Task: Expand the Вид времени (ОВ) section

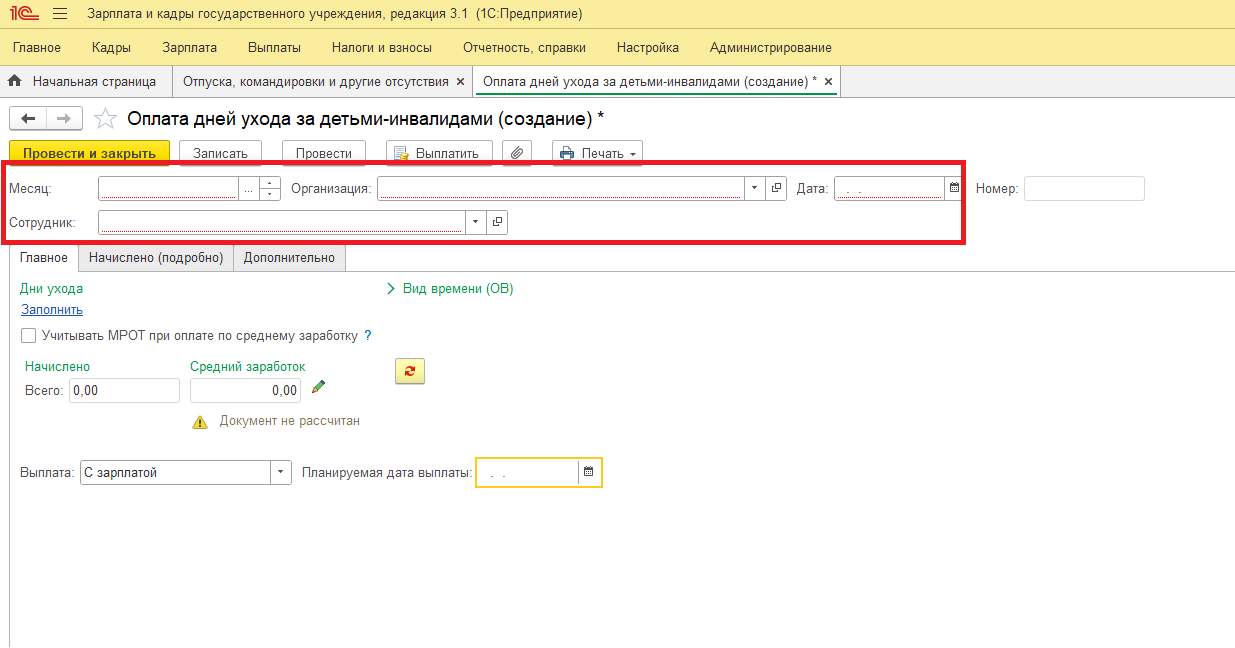Action: pos(450,289)
